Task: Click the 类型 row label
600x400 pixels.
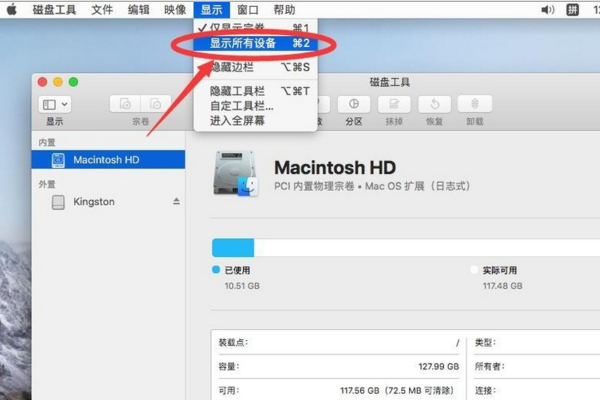Action: 485,342
